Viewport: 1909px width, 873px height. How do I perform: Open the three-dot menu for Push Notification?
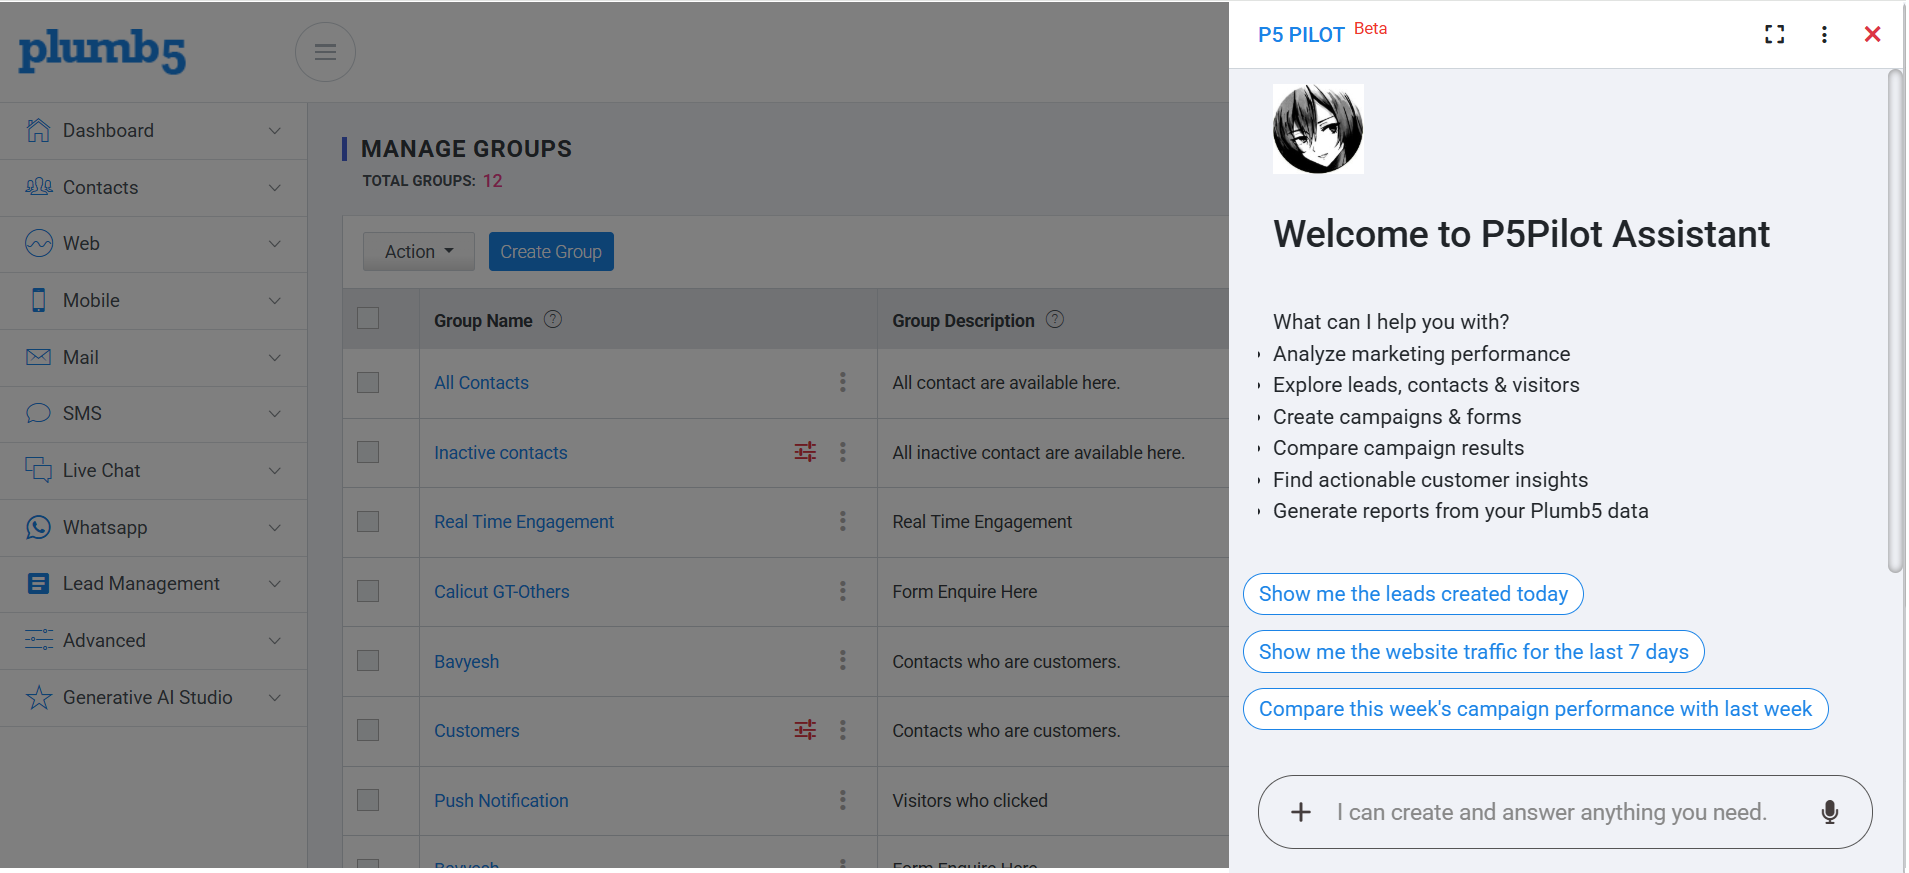(x=843, y=800)
